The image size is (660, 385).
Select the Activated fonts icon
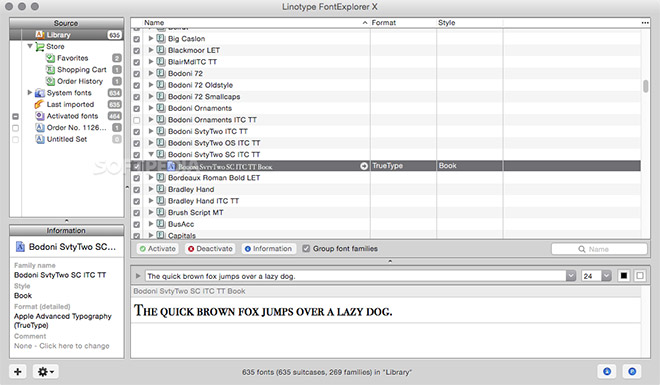pos(40,116)
